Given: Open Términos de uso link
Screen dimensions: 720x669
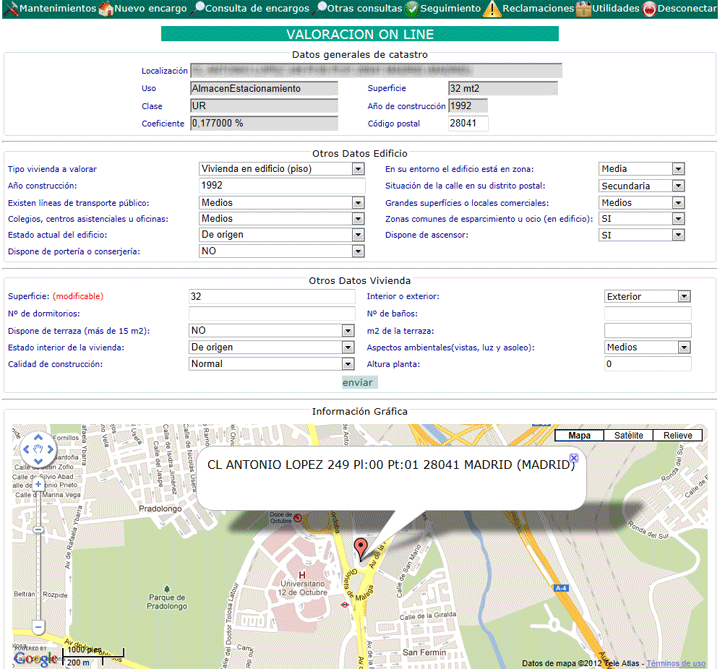Looking at the screenshot, I should 676,663.
